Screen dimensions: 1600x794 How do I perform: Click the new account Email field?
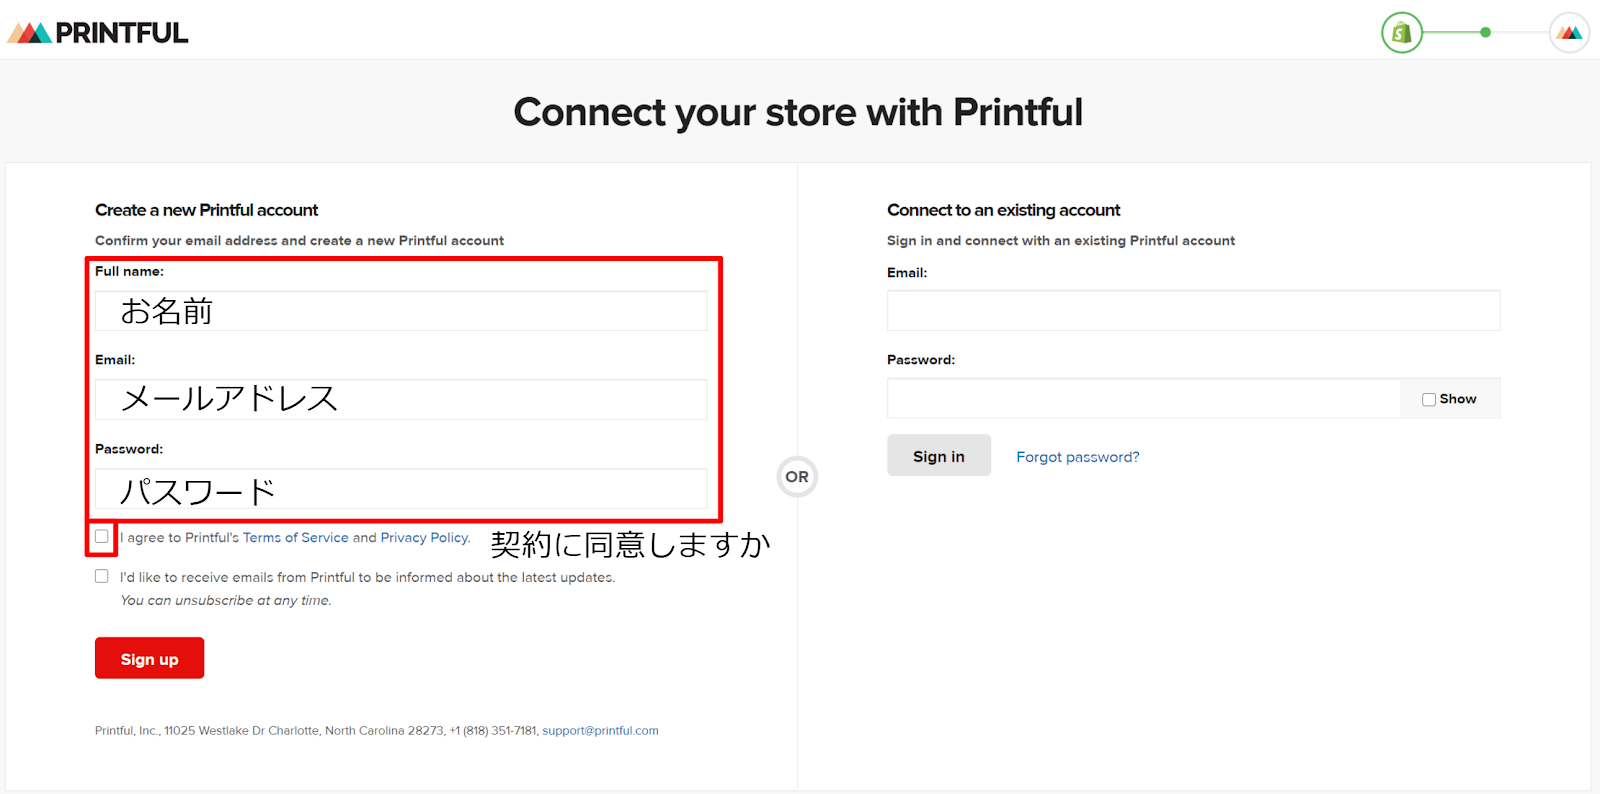pyautogui.click(x=401, y=399)
